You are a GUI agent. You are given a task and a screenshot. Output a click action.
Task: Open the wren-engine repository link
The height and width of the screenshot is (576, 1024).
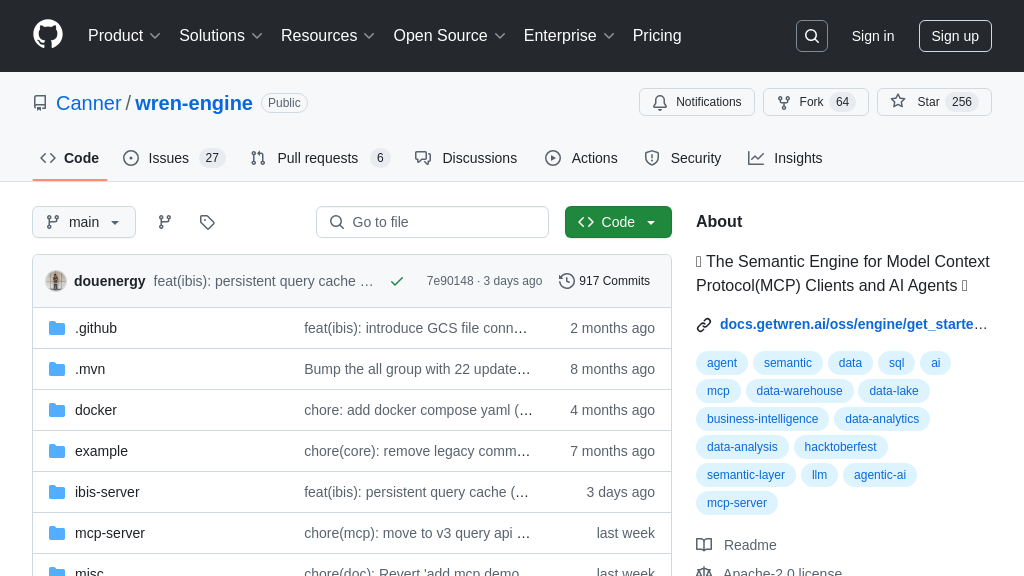click(194, 103)
